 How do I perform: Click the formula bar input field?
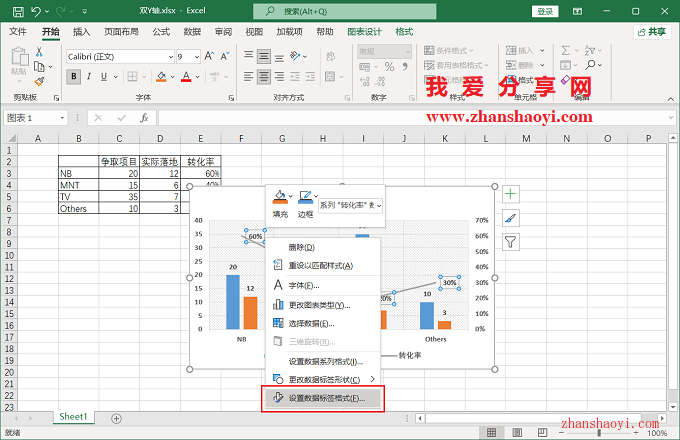[412, 118]
